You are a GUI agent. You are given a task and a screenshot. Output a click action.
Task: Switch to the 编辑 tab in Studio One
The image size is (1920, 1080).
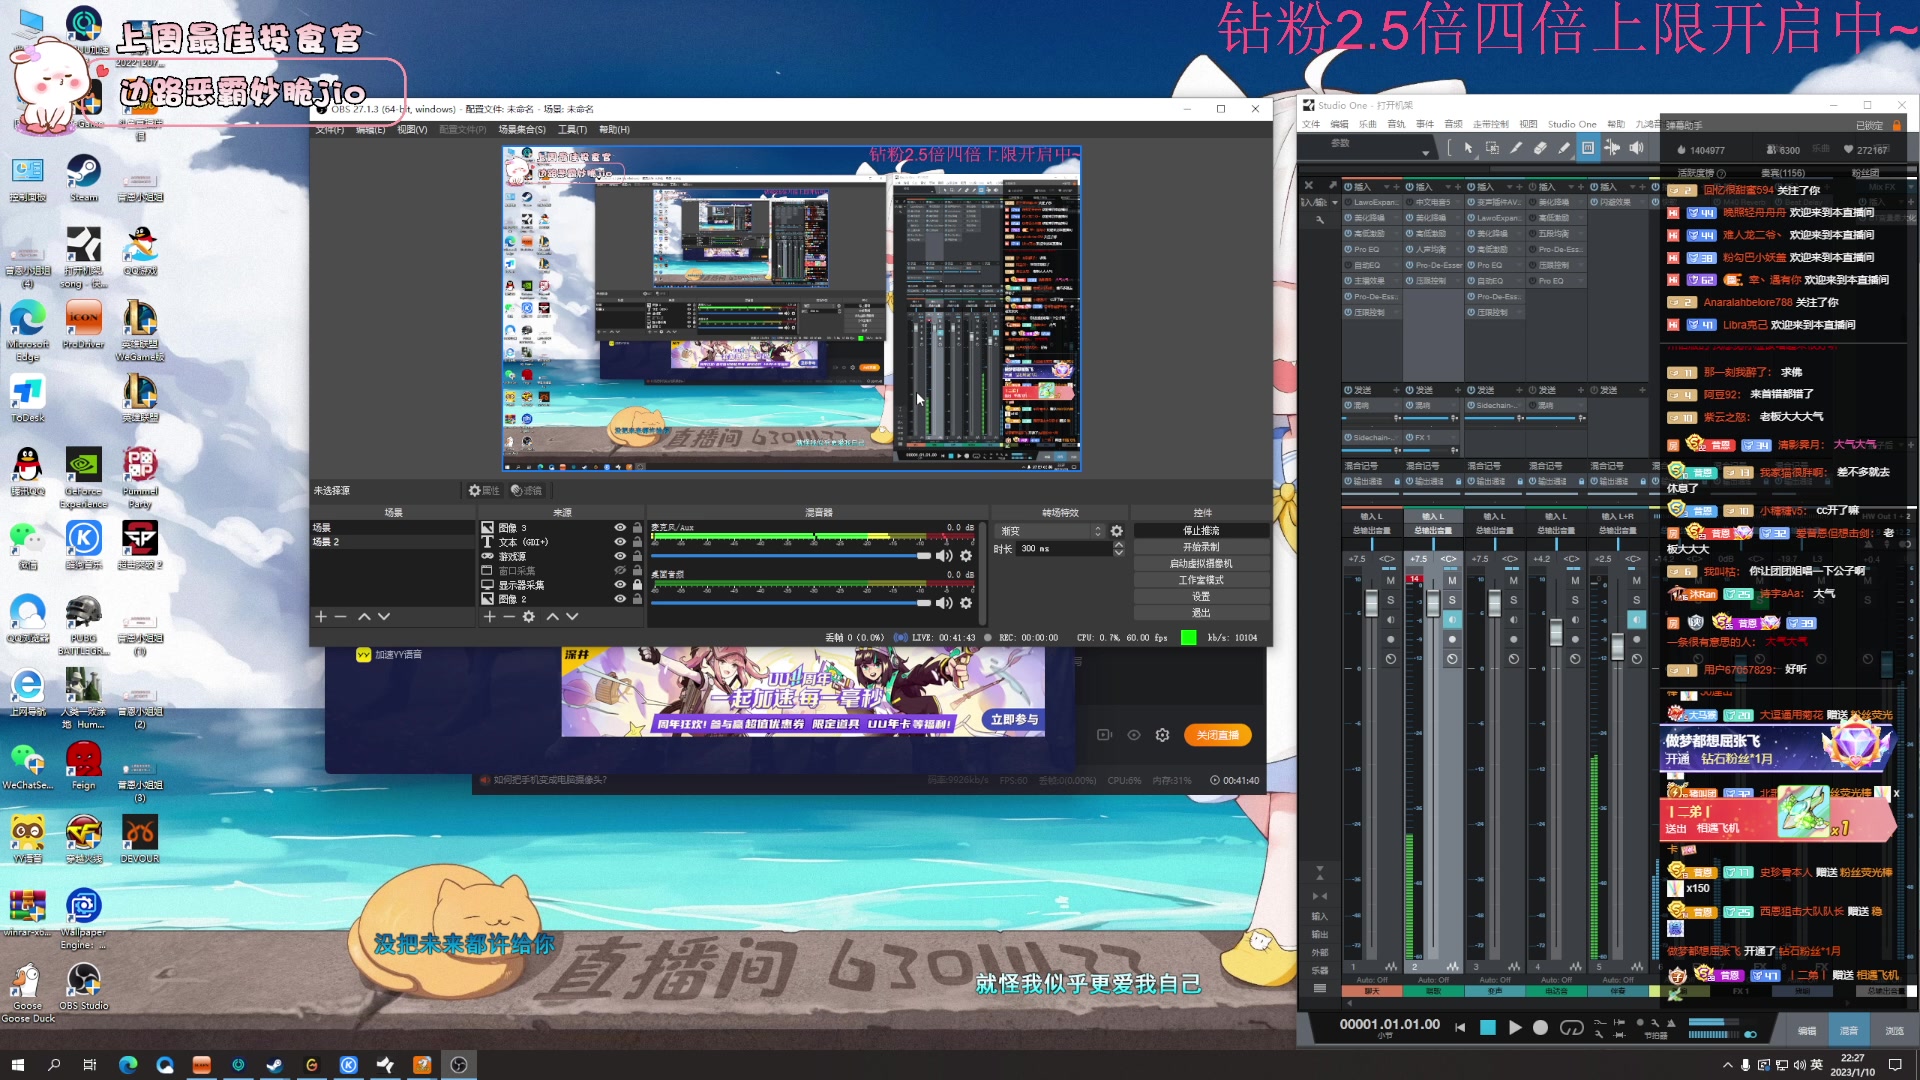pyautogui.click(x=1806, y=1030)
